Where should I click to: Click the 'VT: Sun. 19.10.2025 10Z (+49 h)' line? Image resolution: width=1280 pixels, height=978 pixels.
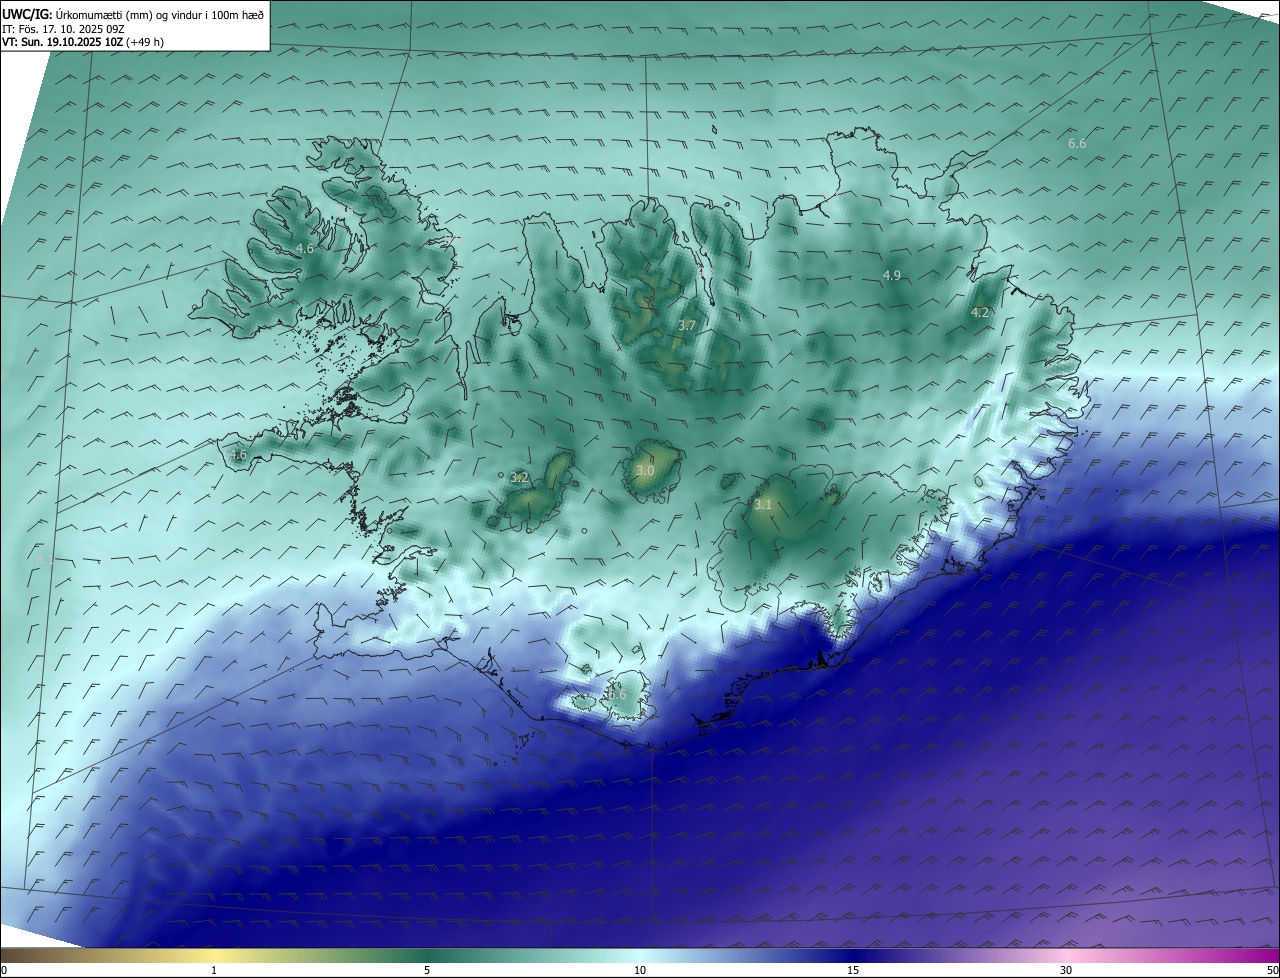click(83, 43)
